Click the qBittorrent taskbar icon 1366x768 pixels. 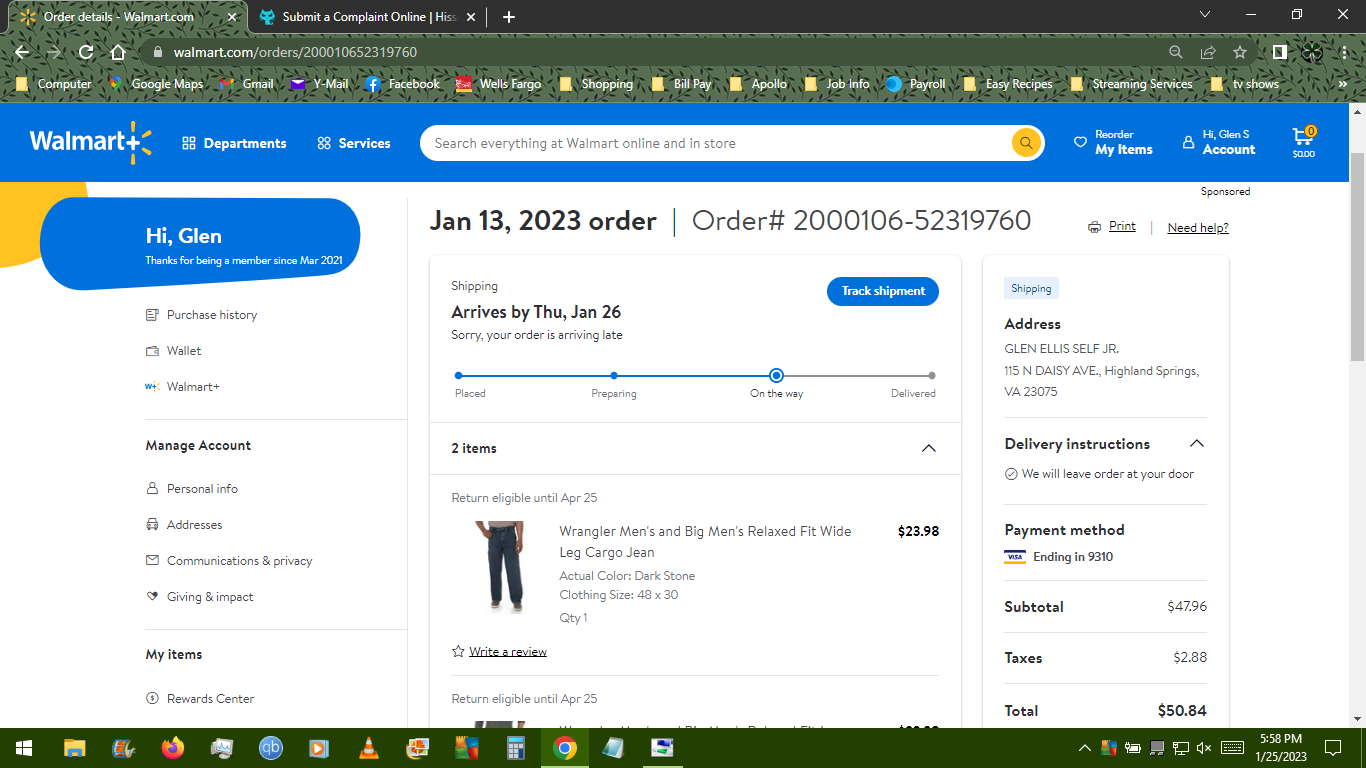270,748
